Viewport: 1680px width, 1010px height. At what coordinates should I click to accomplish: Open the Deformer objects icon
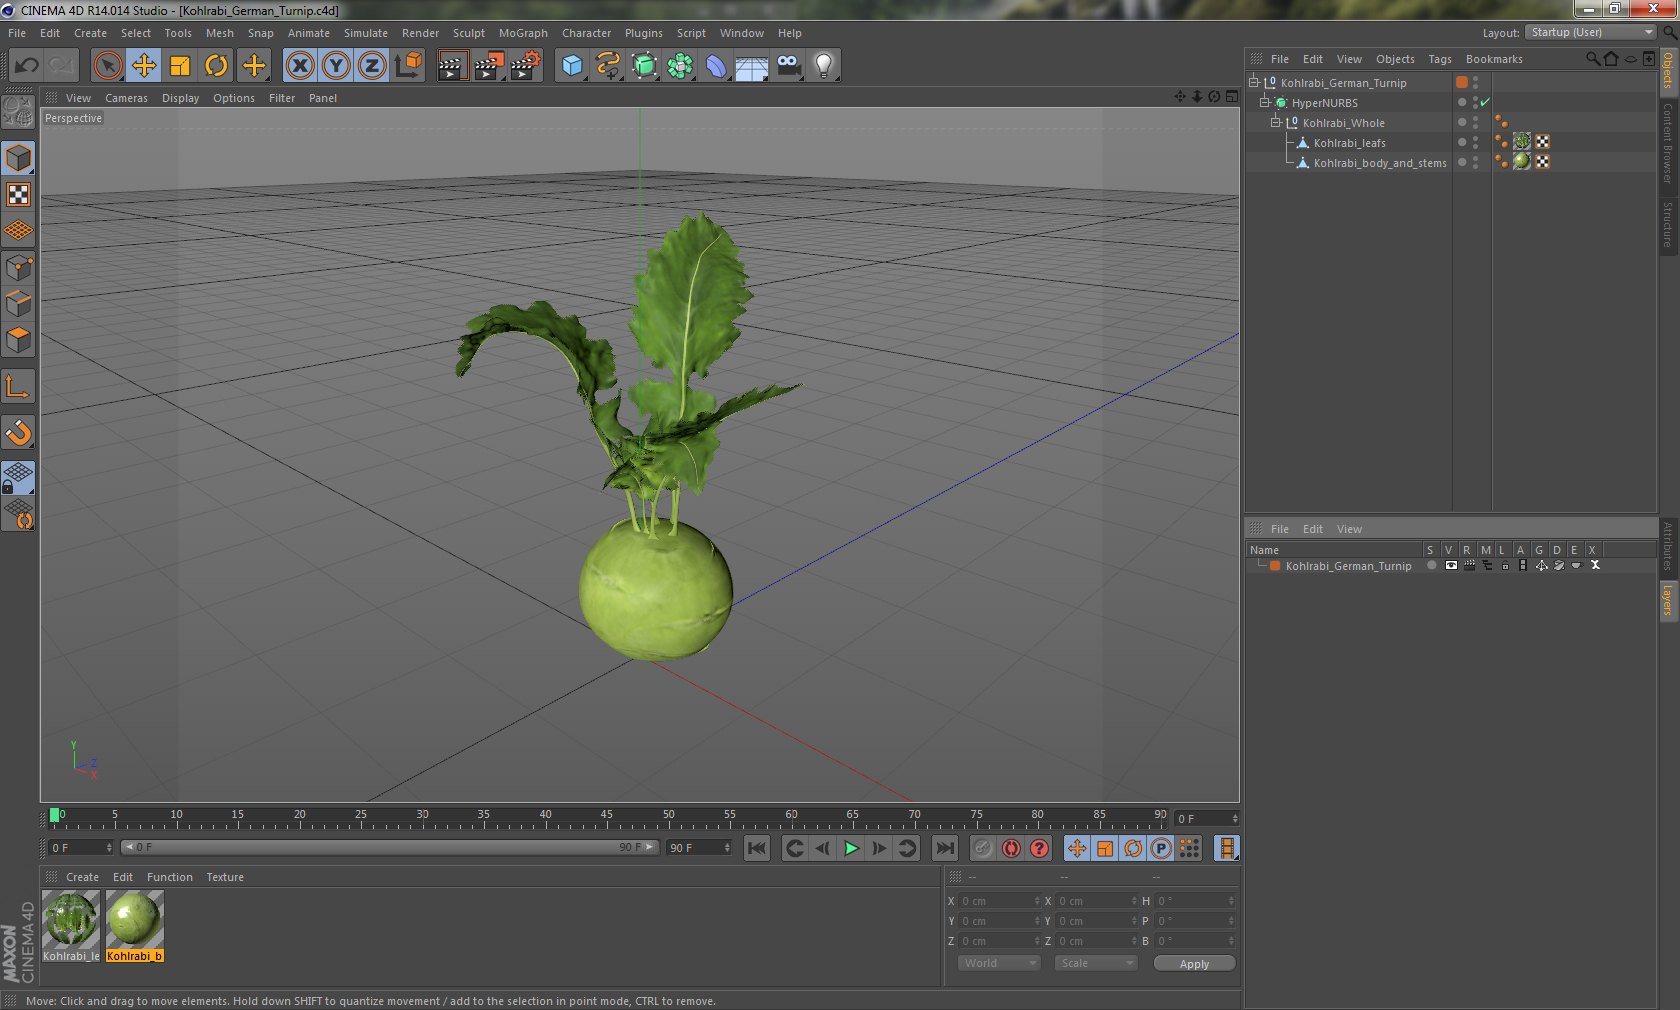pyautogui.click(x=716, y=66)
